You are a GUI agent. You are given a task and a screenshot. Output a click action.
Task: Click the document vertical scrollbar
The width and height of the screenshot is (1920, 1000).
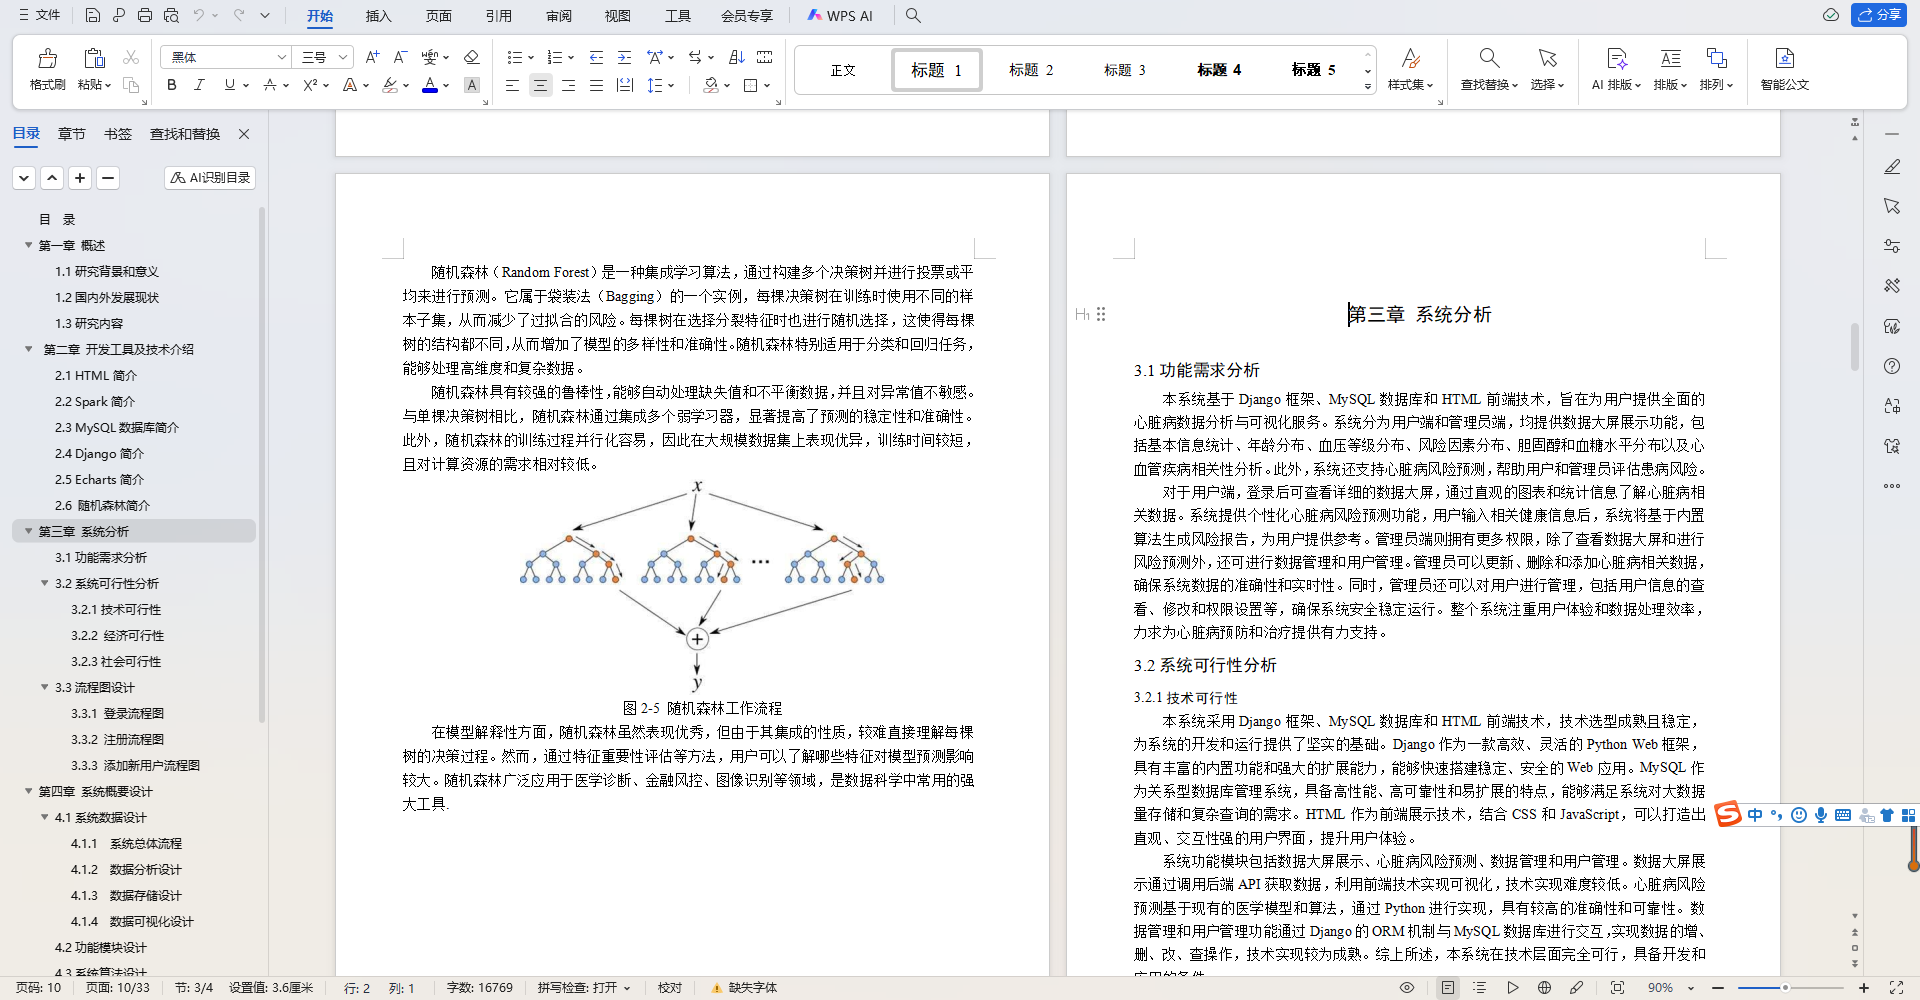coord(1855,345)
